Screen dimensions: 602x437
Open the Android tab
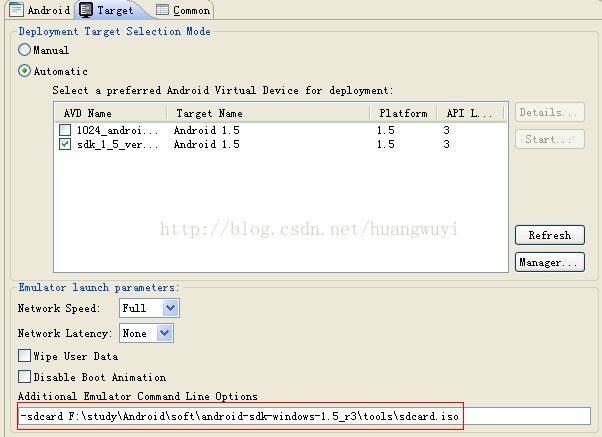[39, 10]
